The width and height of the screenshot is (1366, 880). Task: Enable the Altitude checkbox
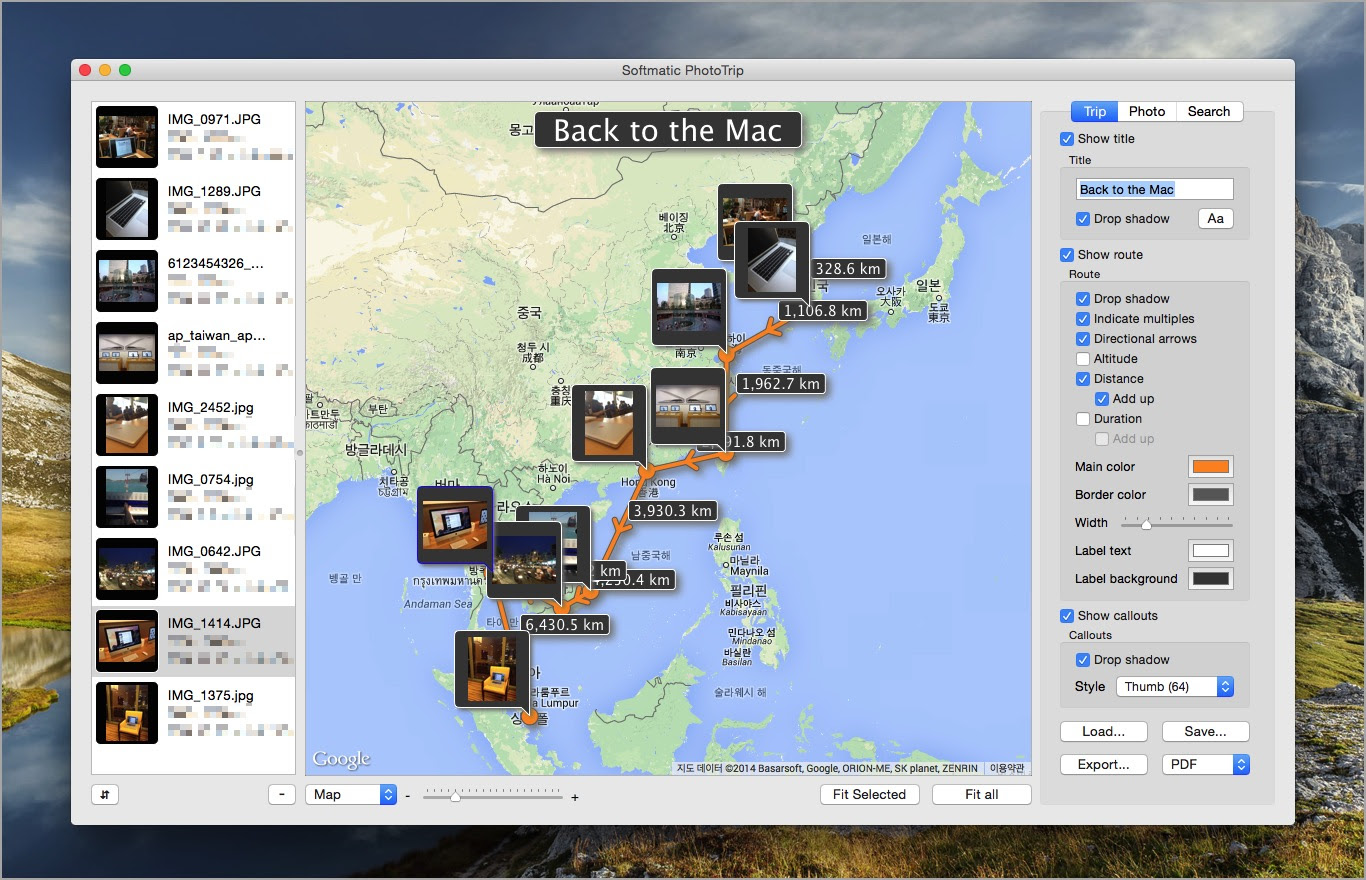[1083, 359]
